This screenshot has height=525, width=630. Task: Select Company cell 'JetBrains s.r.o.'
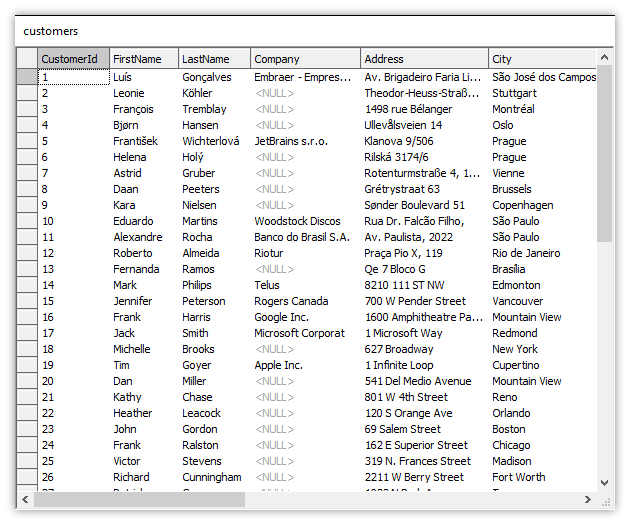[x=305, y=141]
